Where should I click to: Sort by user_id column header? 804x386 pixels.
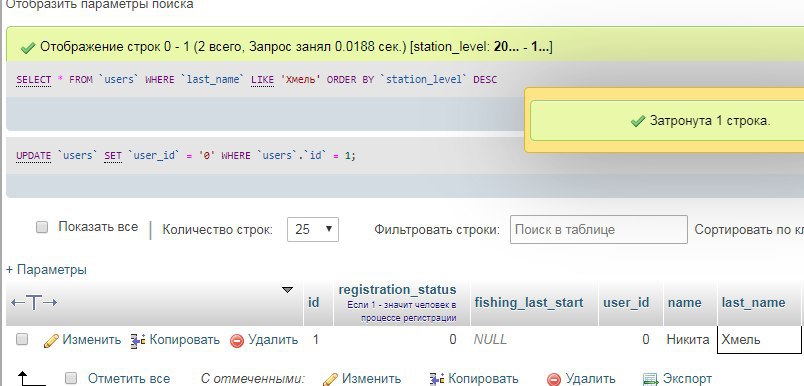(x=626, y=302)
